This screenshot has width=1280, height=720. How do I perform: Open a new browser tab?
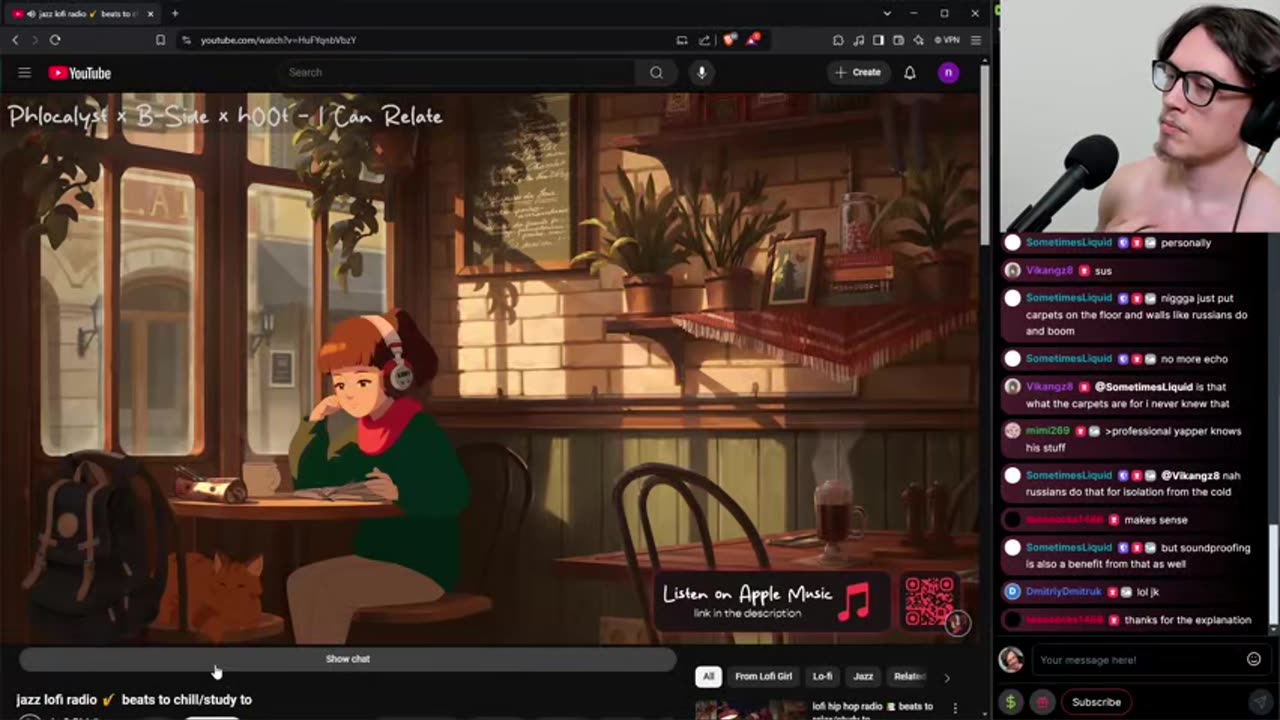click(x=174, y=13)
